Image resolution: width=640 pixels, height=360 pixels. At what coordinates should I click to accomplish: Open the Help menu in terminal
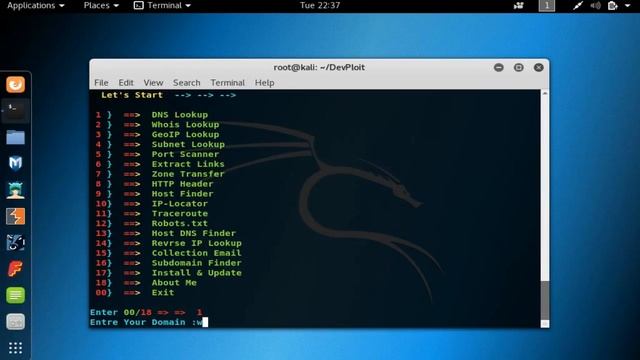[x=264, y=83]
